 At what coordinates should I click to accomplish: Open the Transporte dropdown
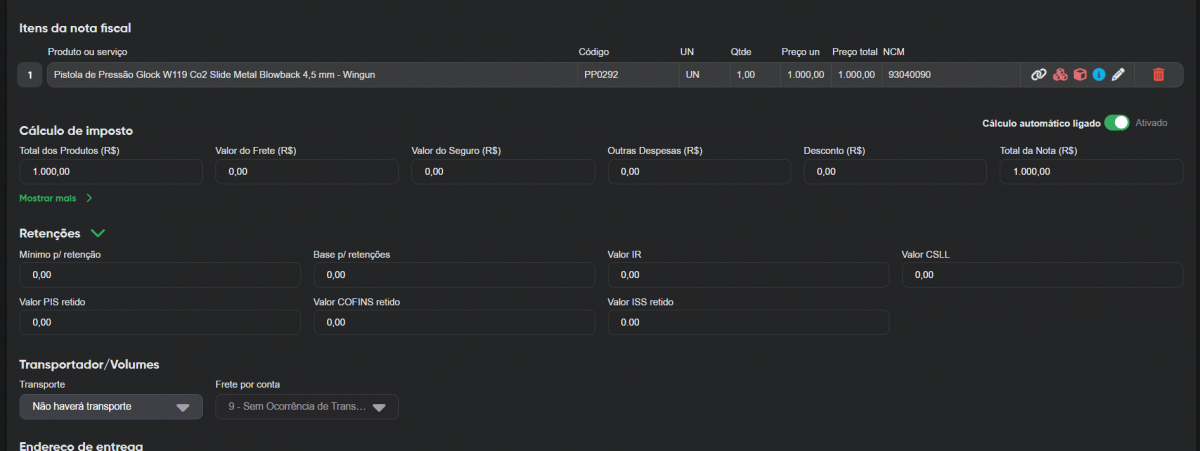[x=111, y=406]
